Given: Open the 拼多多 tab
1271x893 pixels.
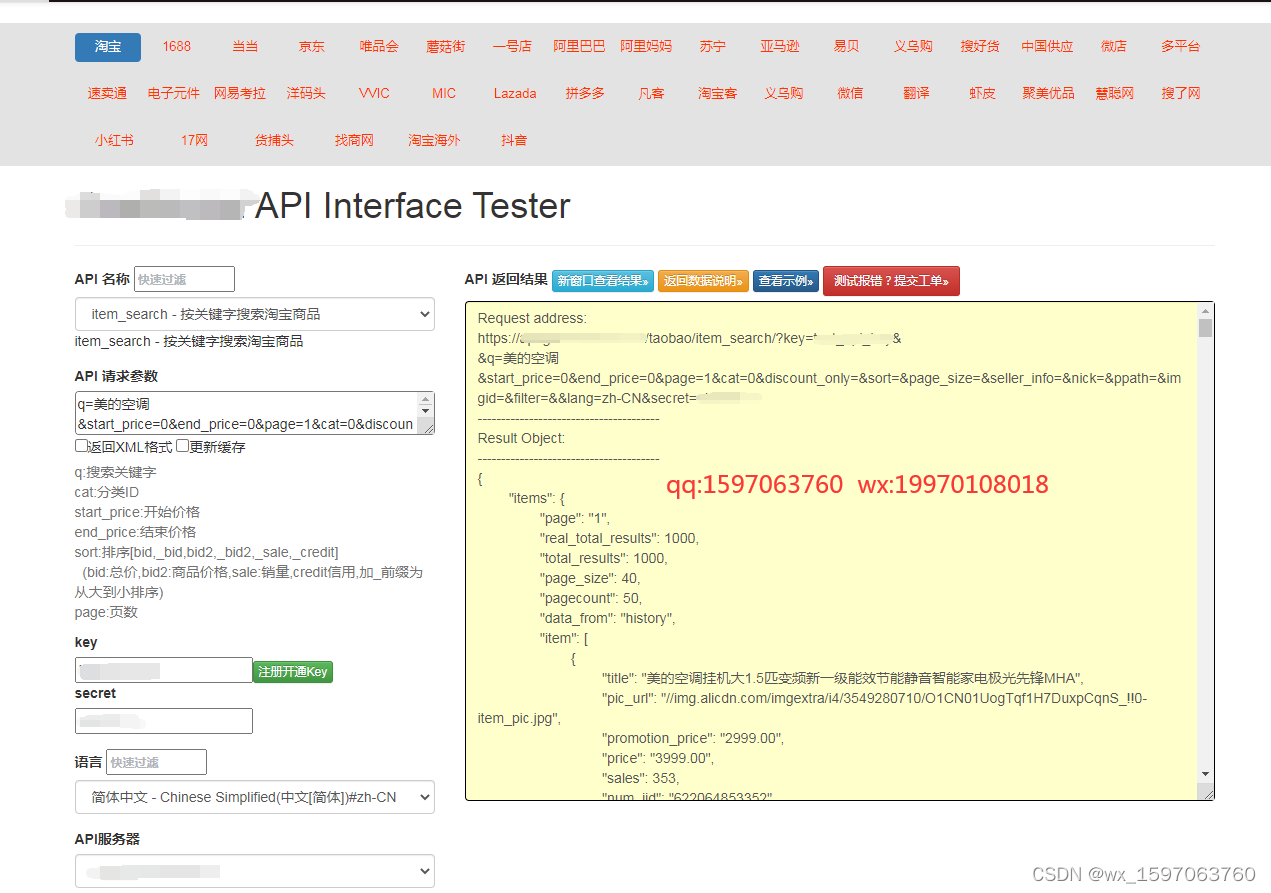Looking at the screenshot, I should tap(585, 94).
